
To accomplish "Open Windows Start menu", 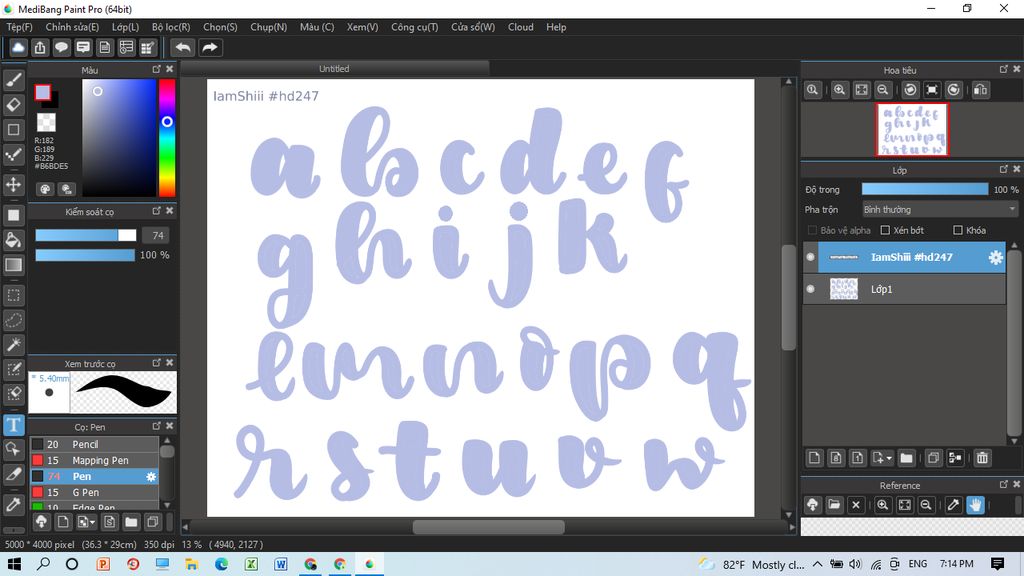I will 14,564.
